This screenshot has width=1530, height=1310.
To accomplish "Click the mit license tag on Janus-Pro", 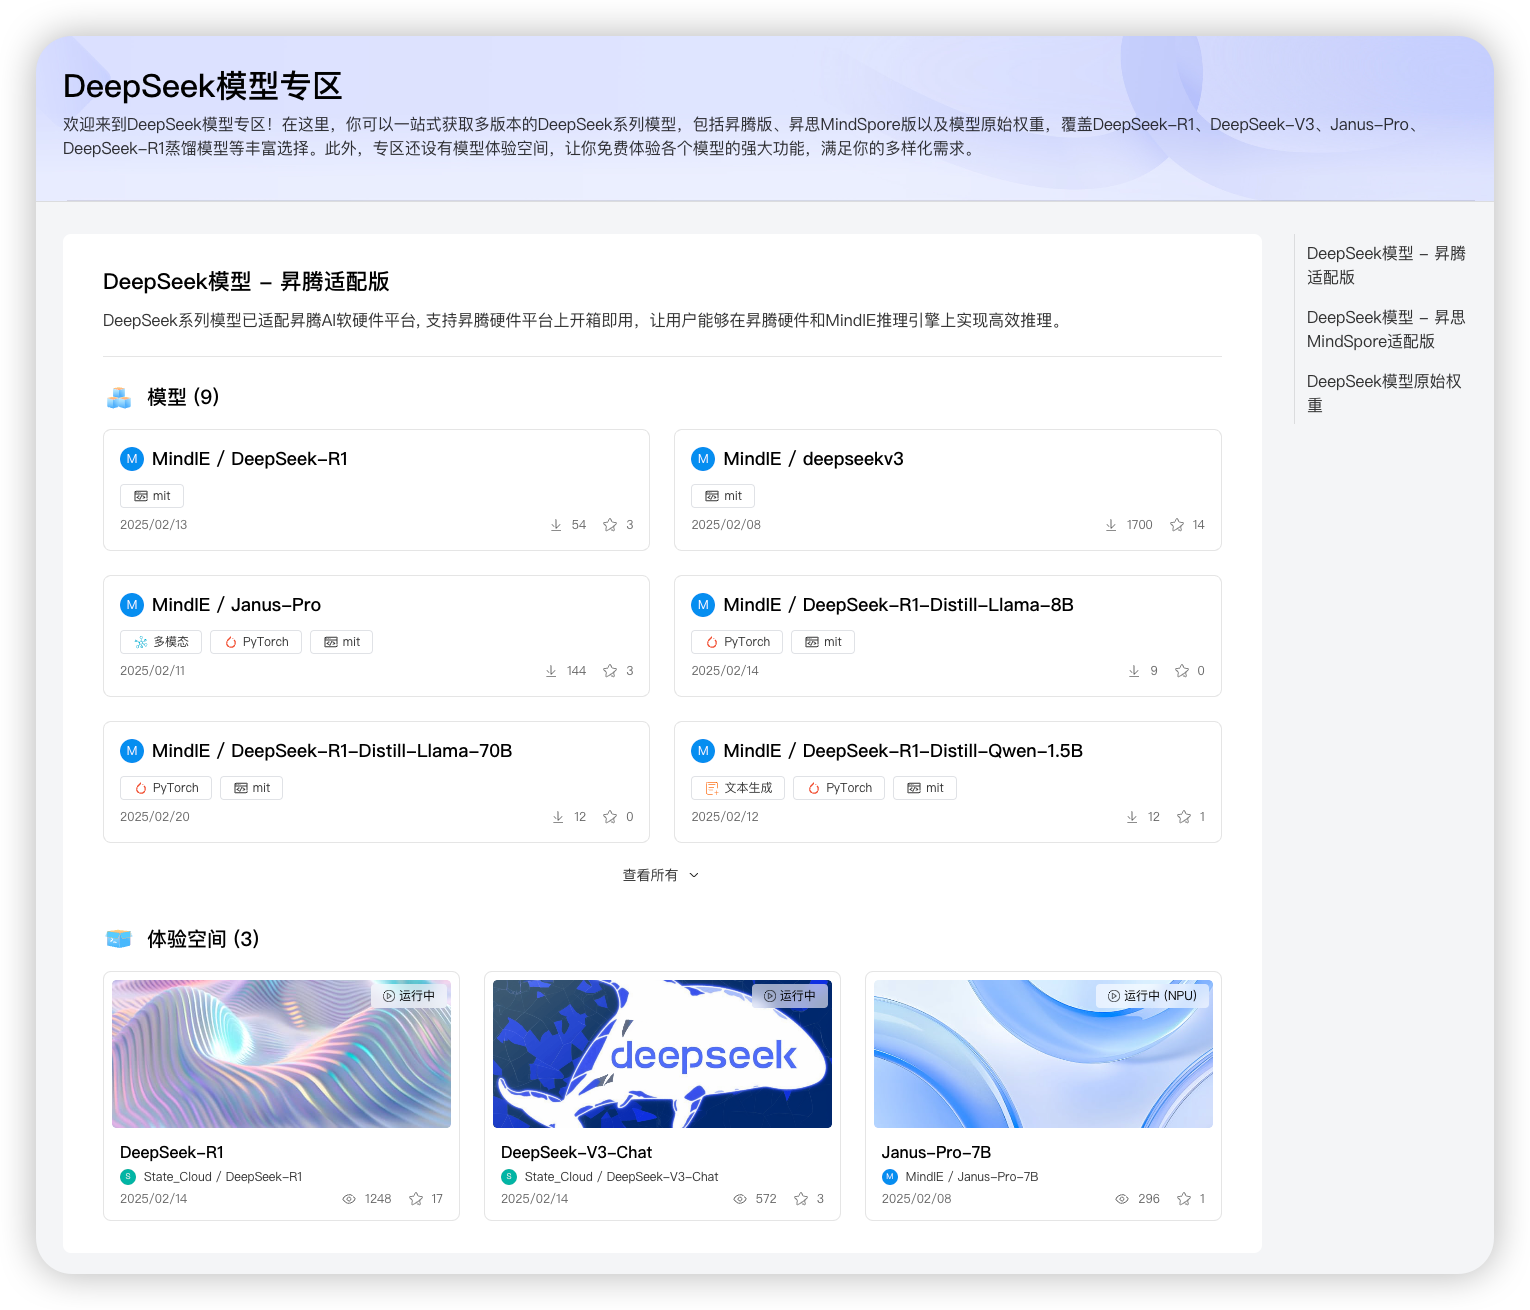I will 341,642.
